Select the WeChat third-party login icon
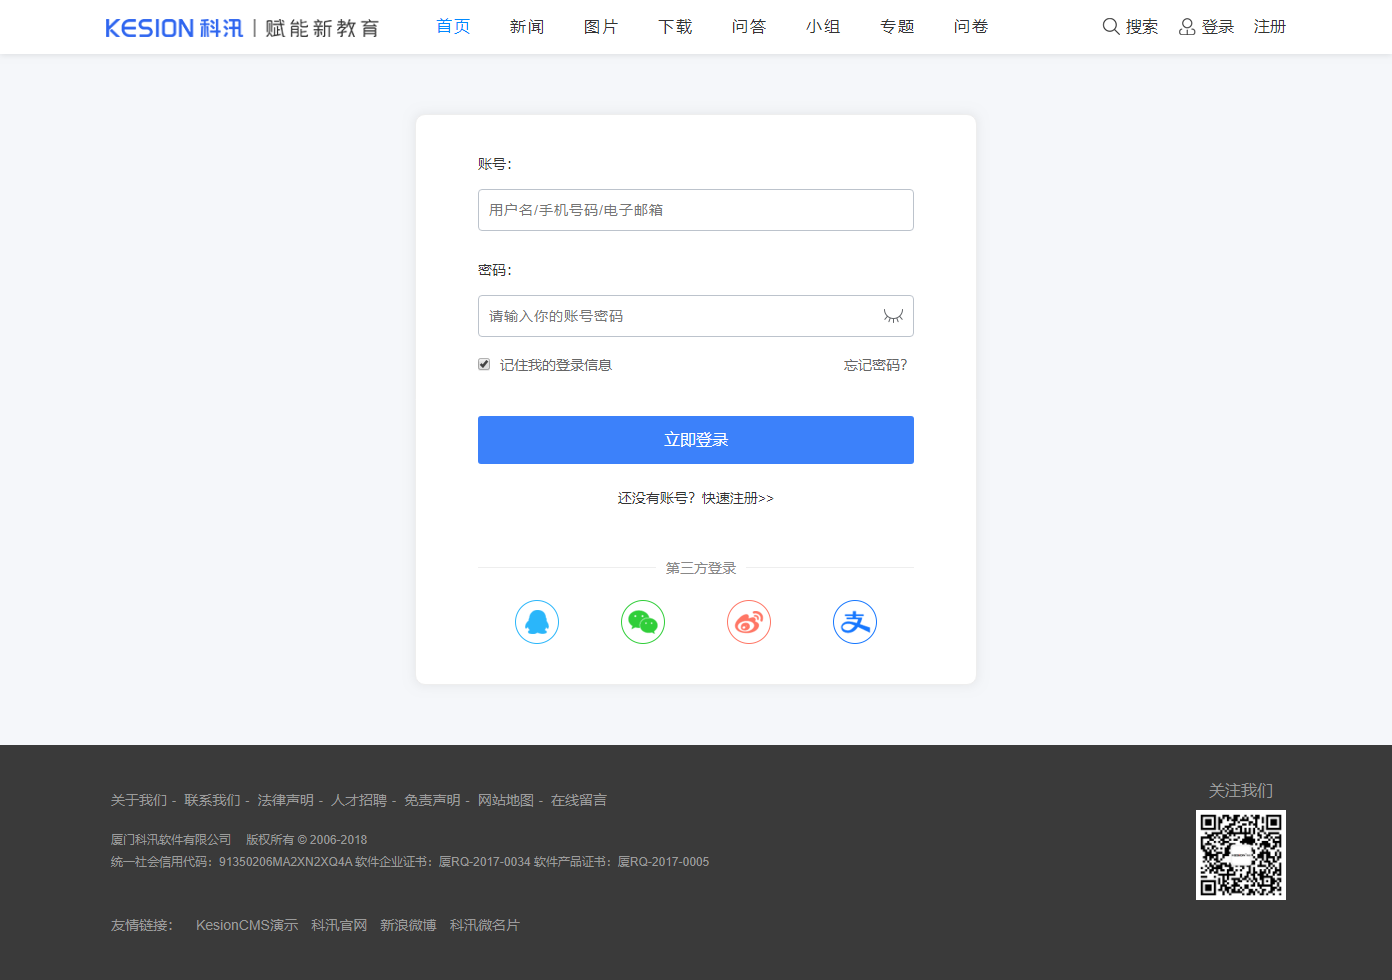This screenshot has width=1392, height=980. 643,621
